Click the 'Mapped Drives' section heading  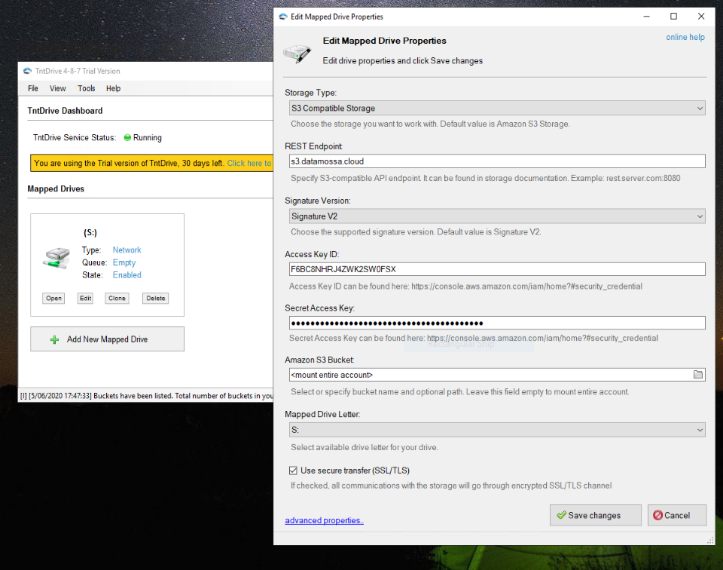(x=56, y=189)
